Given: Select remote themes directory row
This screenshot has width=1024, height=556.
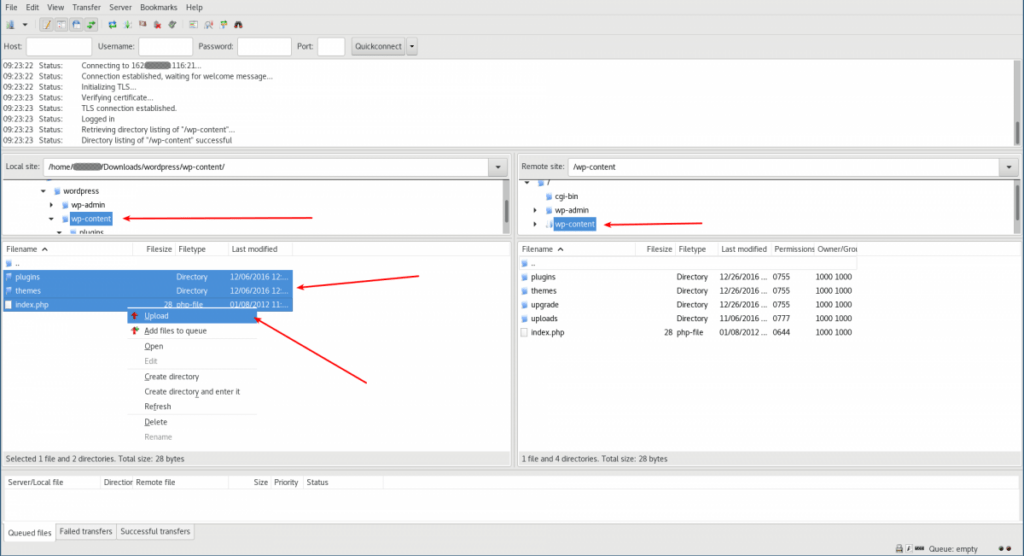Looking at the screenshot, I should tap(688, 291).
